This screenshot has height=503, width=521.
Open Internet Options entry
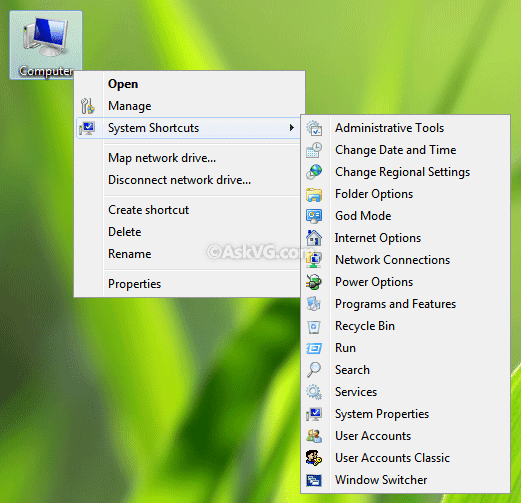coord(405,238)
